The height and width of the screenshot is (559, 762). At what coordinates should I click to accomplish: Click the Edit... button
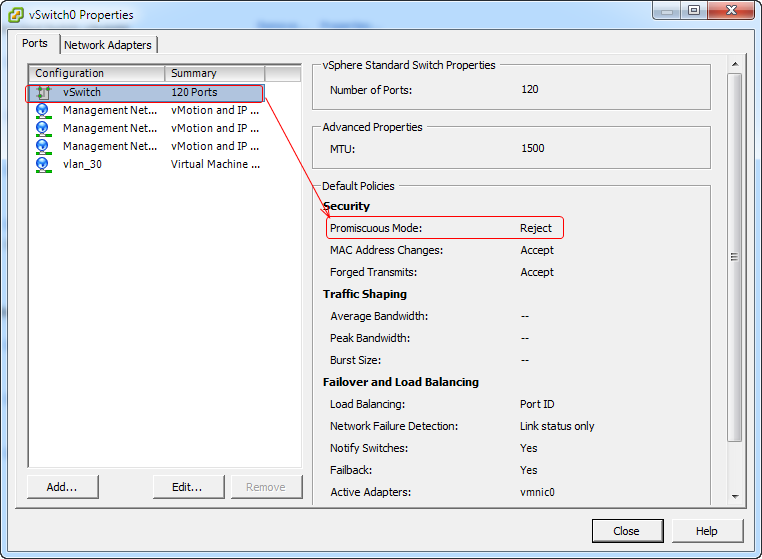(x=188, y=487)
